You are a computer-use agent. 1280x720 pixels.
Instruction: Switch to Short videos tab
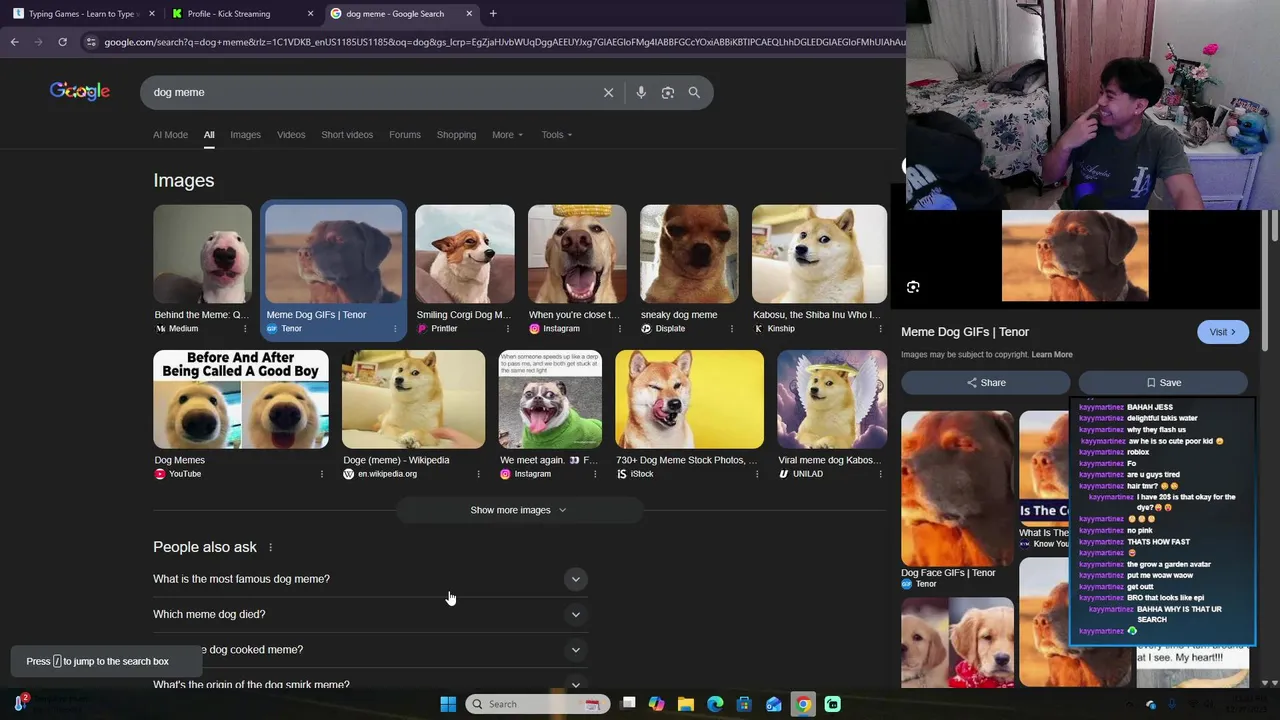pyautogui.click(x=347, y=135)
